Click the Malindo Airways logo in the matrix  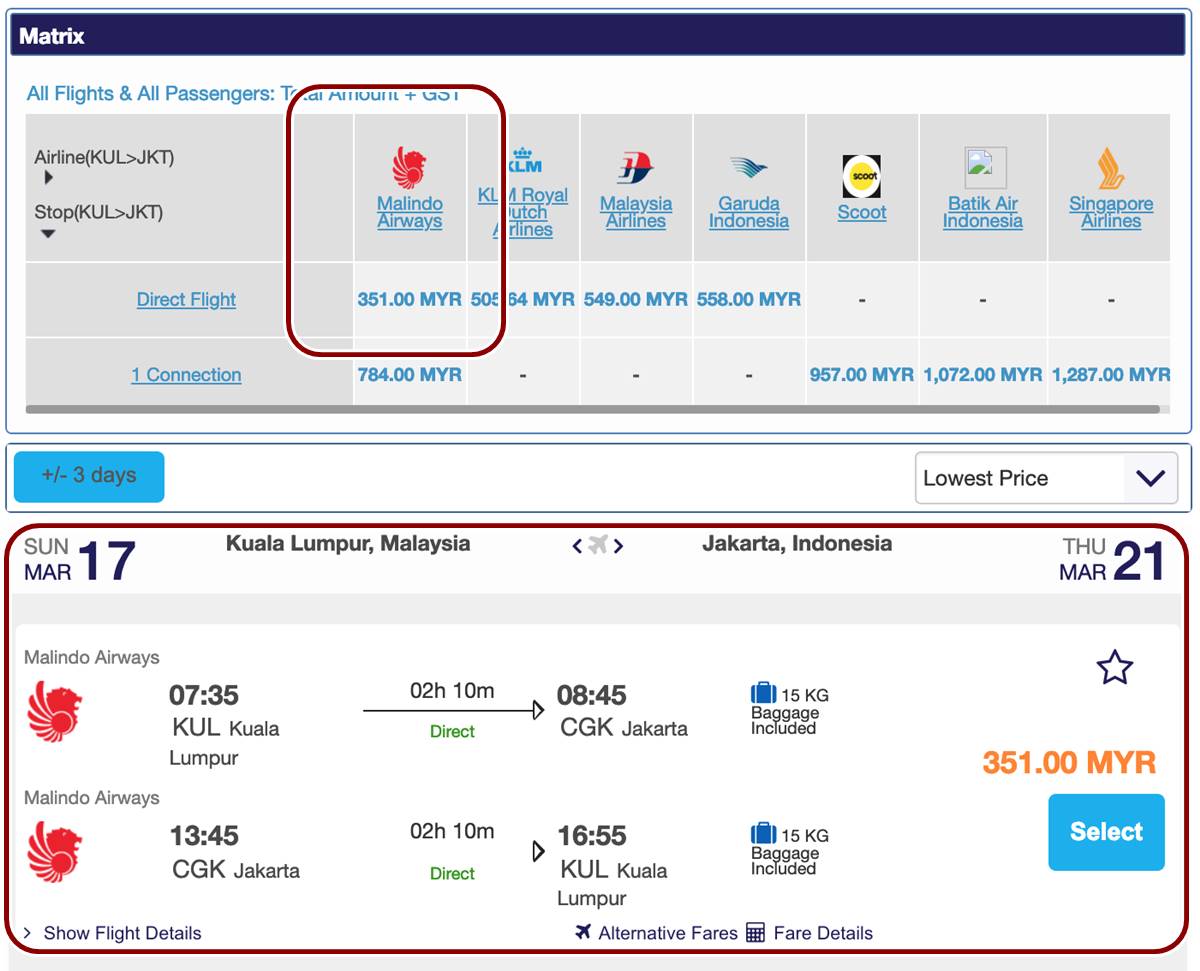coord(409,168)
